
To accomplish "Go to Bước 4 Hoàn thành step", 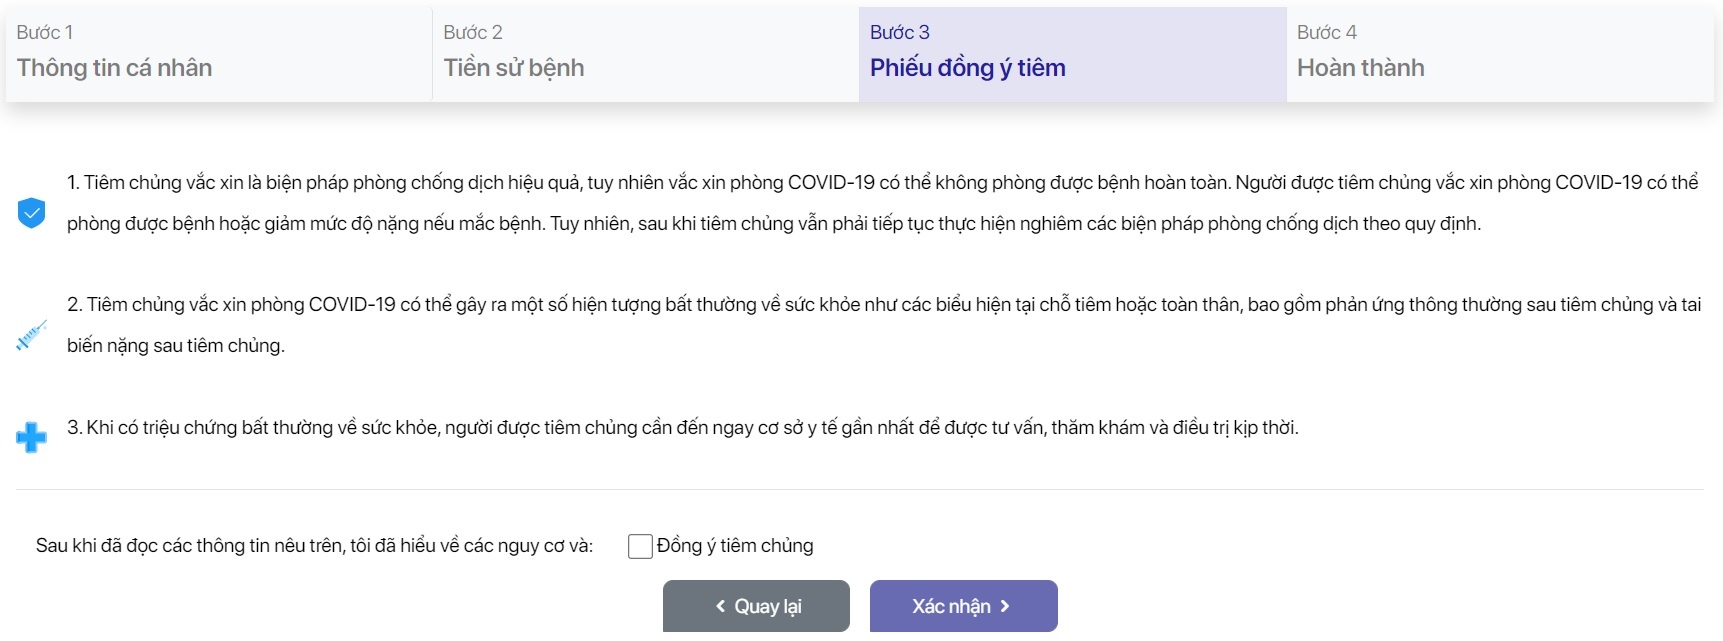I will 1499,54.
